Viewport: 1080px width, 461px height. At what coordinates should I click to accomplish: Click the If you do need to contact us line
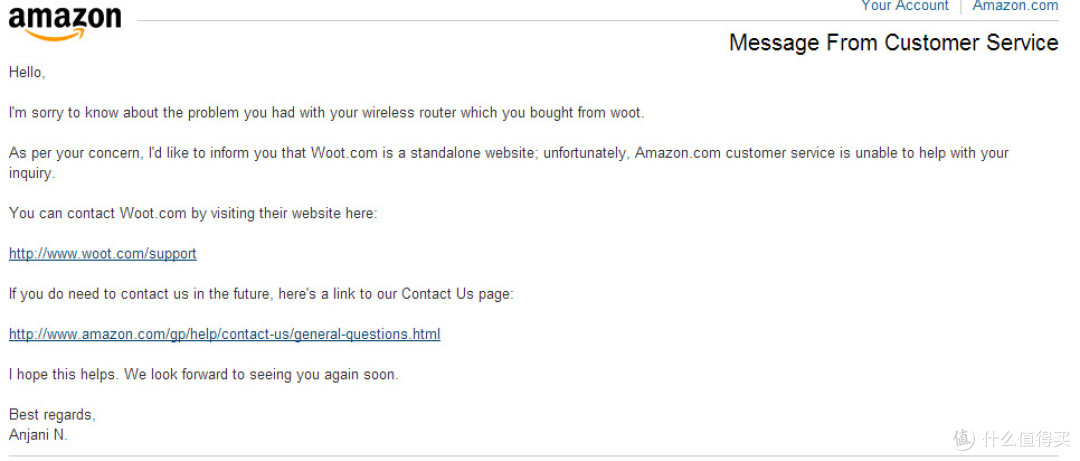tap(262, 294)
